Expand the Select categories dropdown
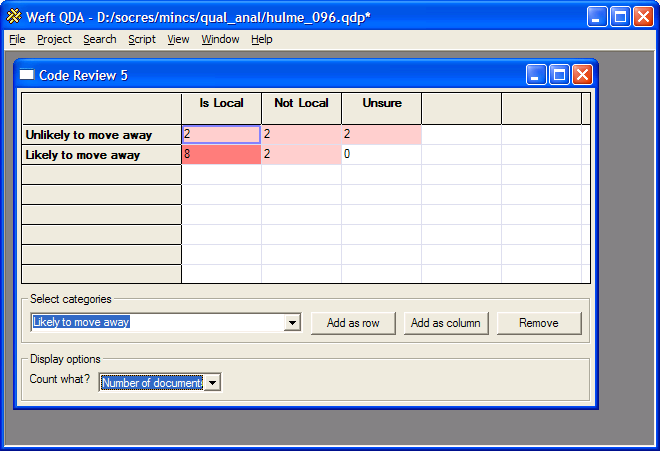This screenshot has height=451, width=660. pyautogui.click(x=292, y=323)
